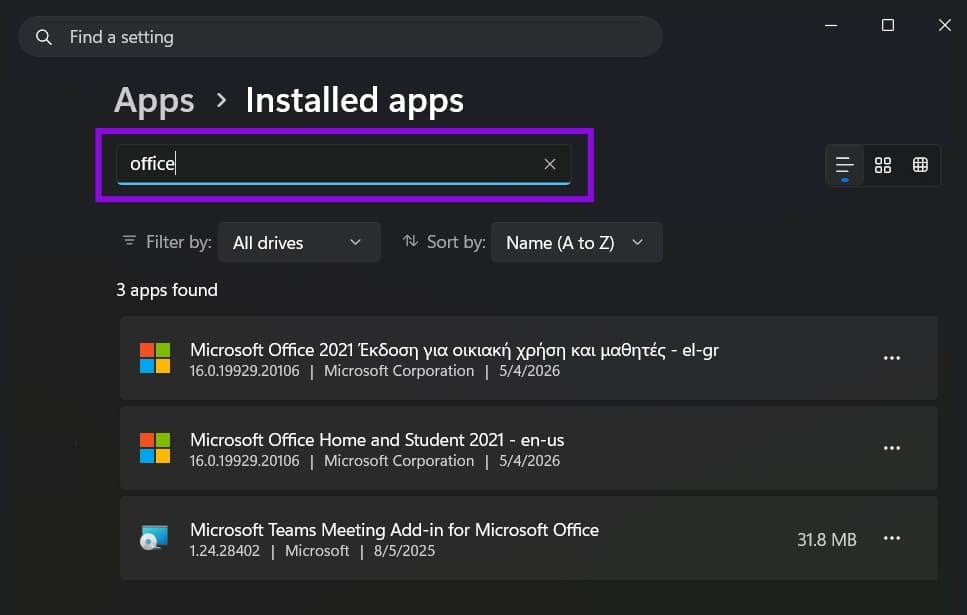Click the Office Home and Student en-us logo
Screen dimensions: 967x615
[155, 448]
